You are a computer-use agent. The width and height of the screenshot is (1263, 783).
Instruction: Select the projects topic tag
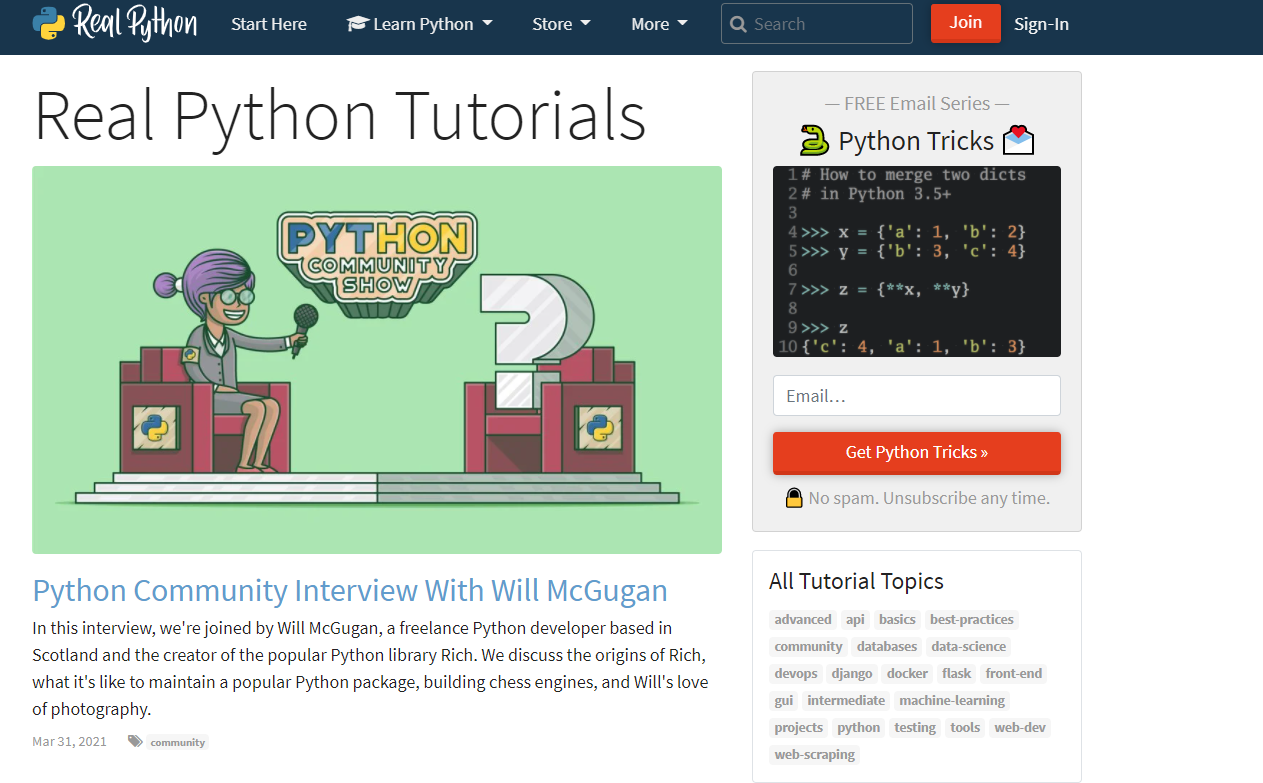[799, 727]
